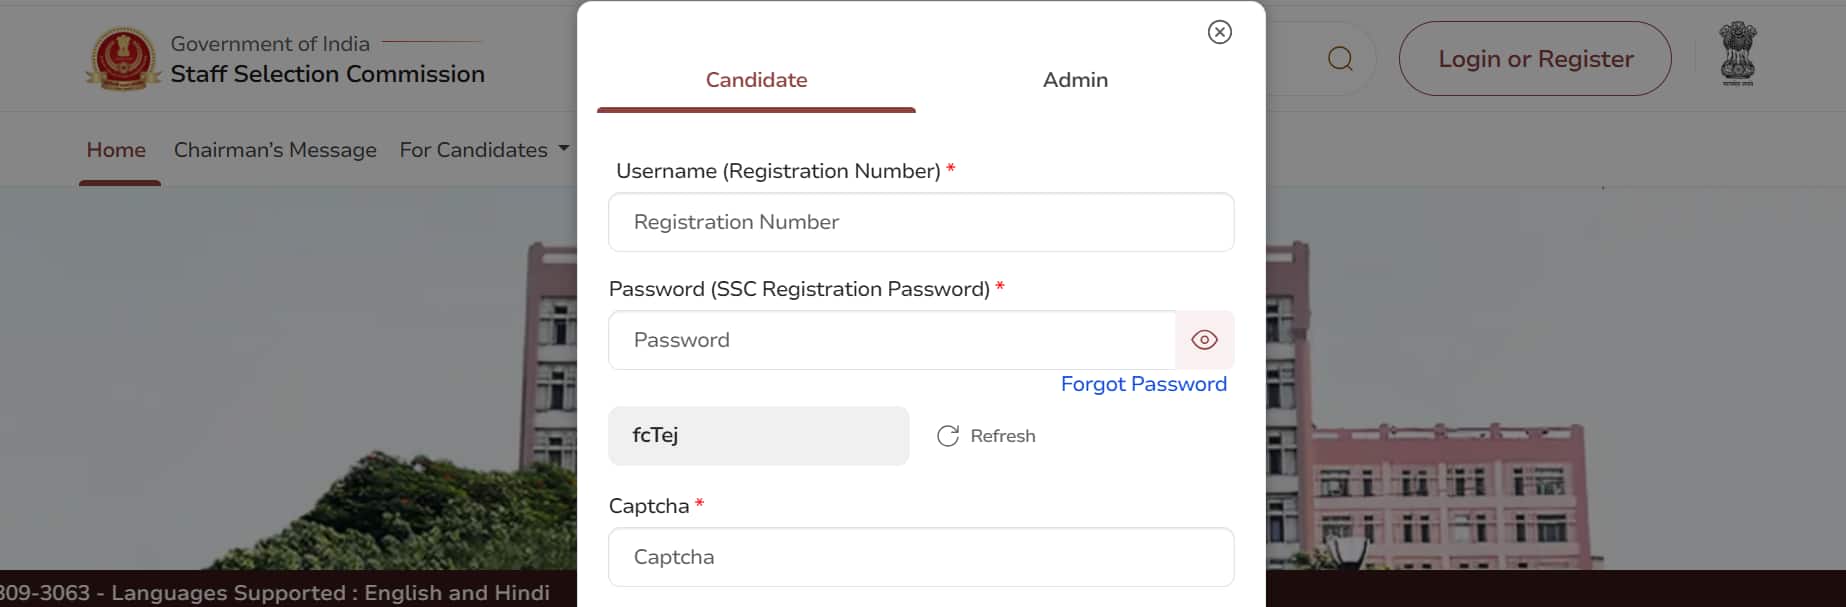
Task: Click the national emblem of India icon
Action: click(1738, 54)
